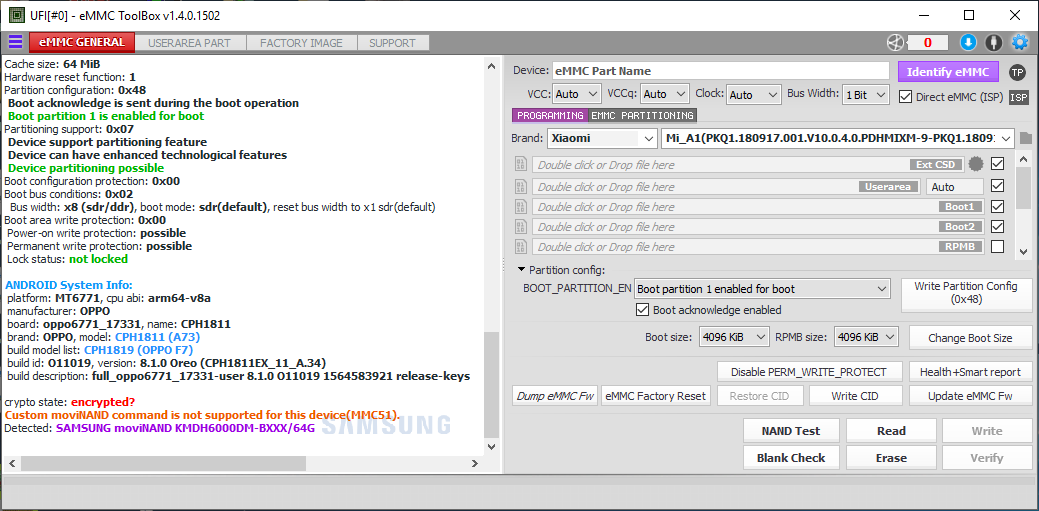The height and width of the screenshot is (511, 1039).
Task: Open the Brand dropdown showing Xiaomi
Action: pyautogui.click(x=602, y=139)
